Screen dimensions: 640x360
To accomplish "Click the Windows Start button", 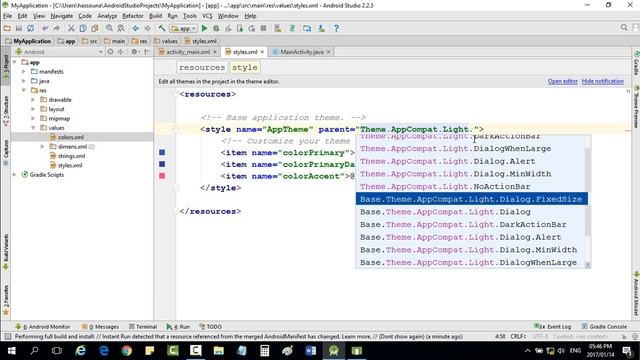I will (11, 351).
